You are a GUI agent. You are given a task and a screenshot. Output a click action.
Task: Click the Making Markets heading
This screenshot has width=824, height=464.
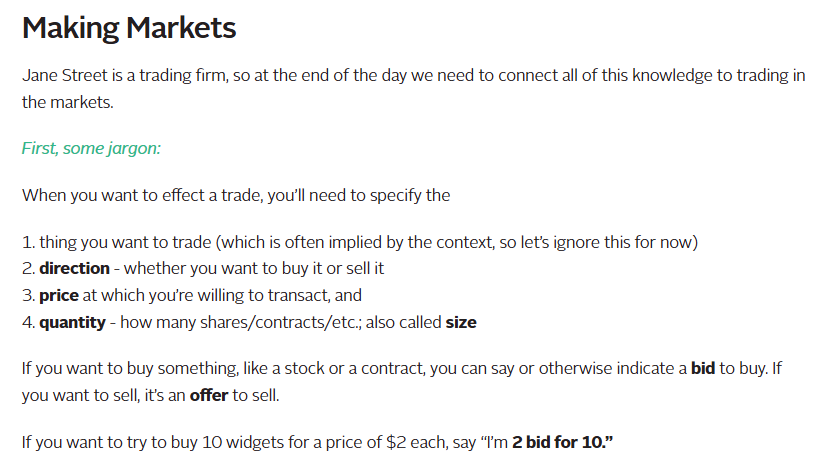(x=129, y=28)
